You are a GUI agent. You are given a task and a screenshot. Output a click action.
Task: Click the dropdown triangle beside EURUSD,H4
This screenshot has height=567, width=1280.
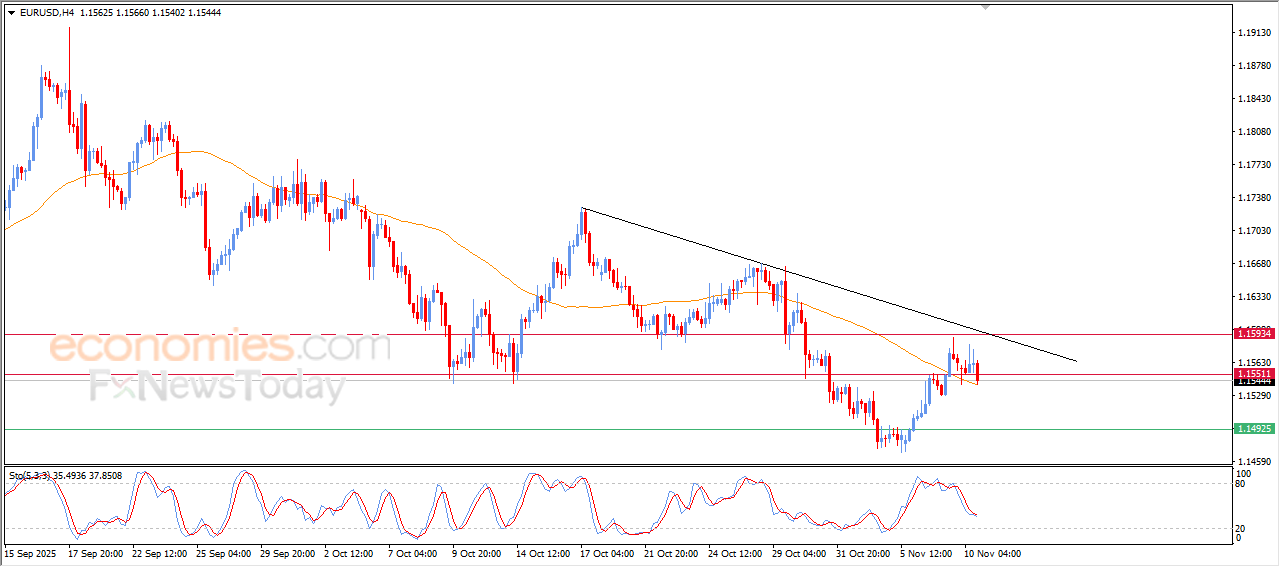[11, 13]
